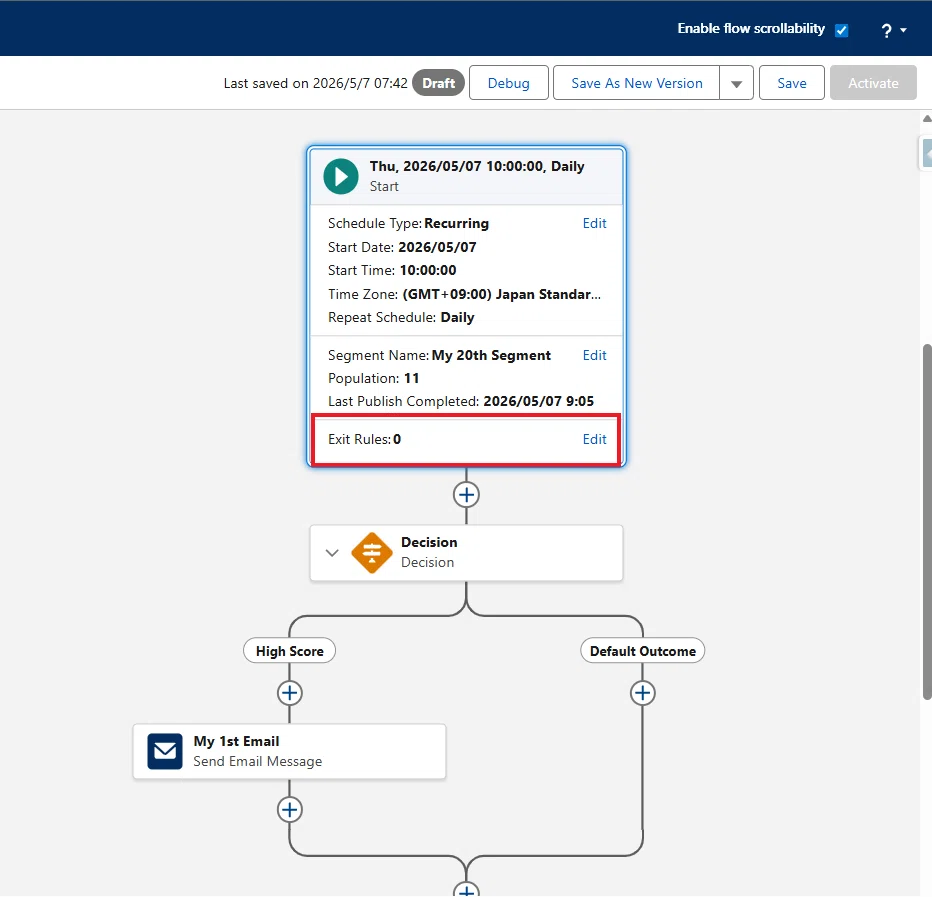Click the green Start play icon
Screen dimensions: 932x897
click(341, 176)
